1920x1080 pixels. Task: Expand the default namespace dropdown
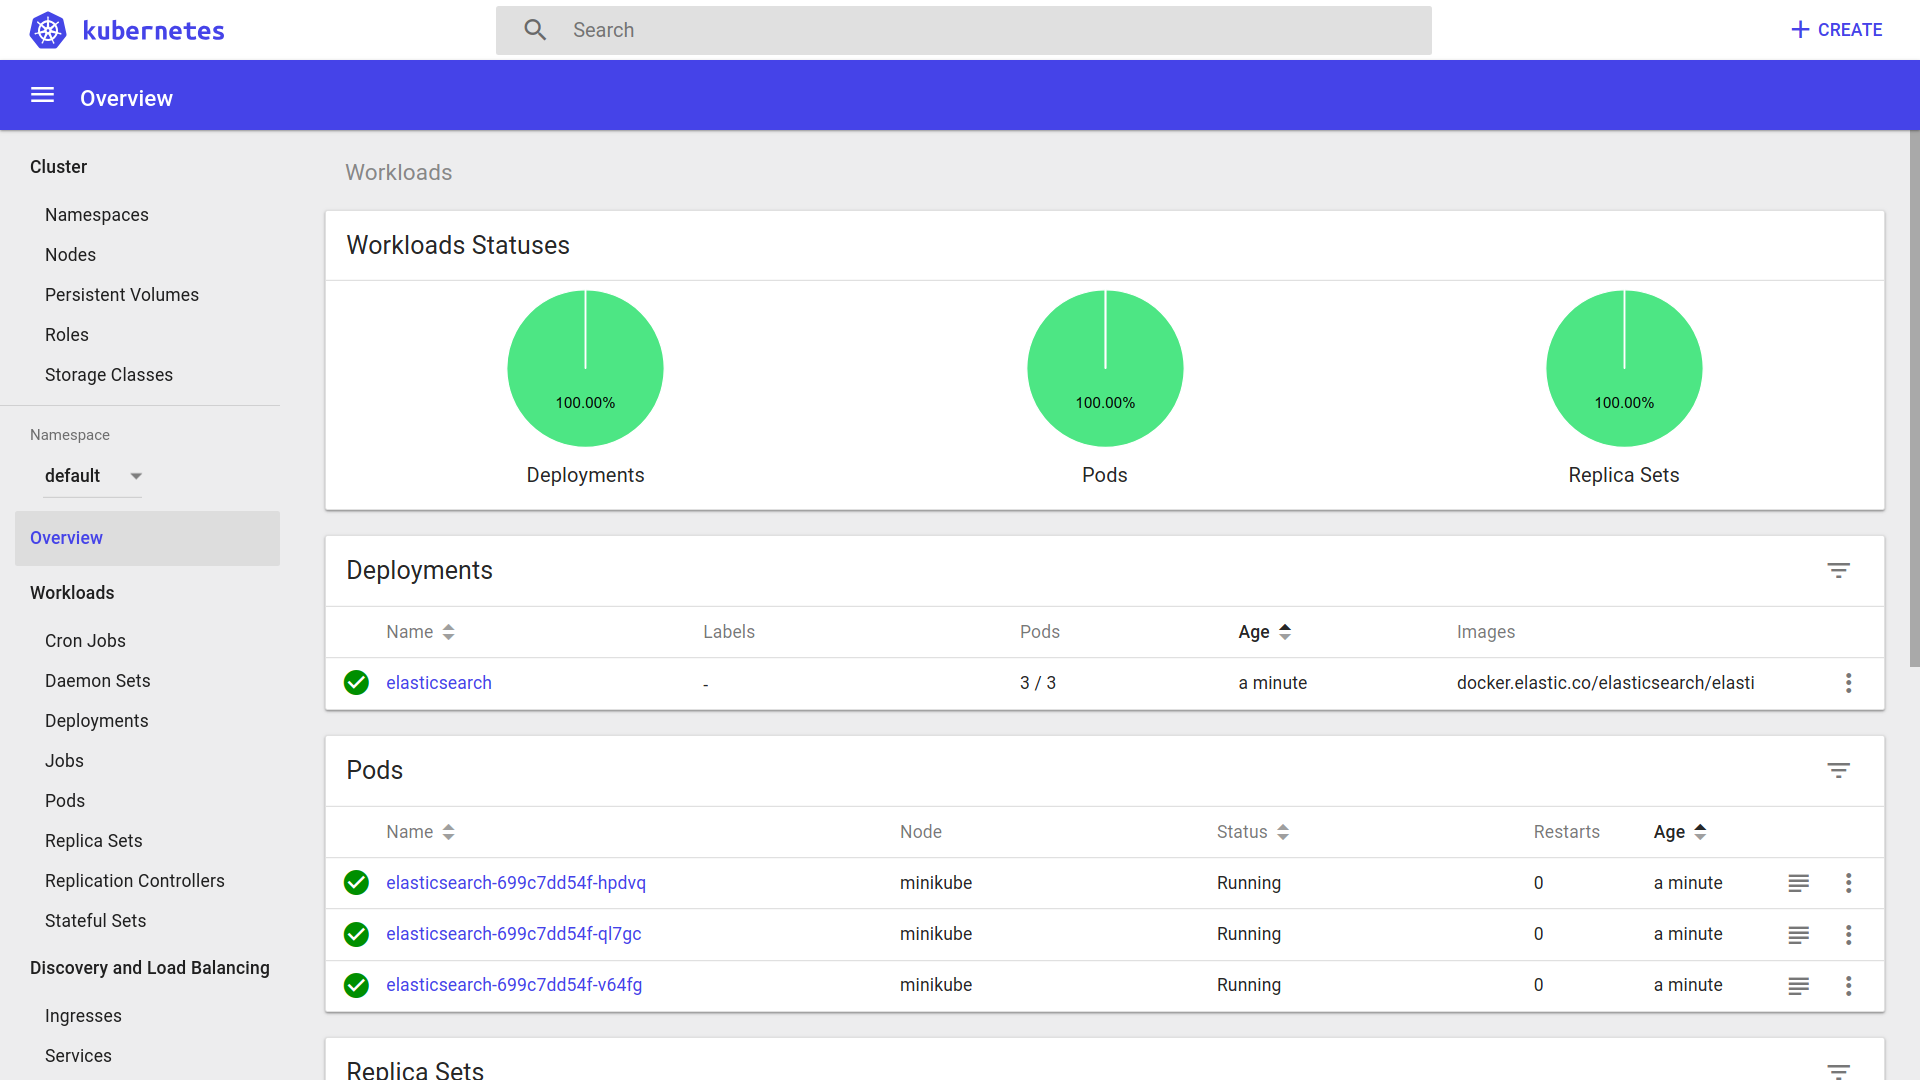click(93, 476)
